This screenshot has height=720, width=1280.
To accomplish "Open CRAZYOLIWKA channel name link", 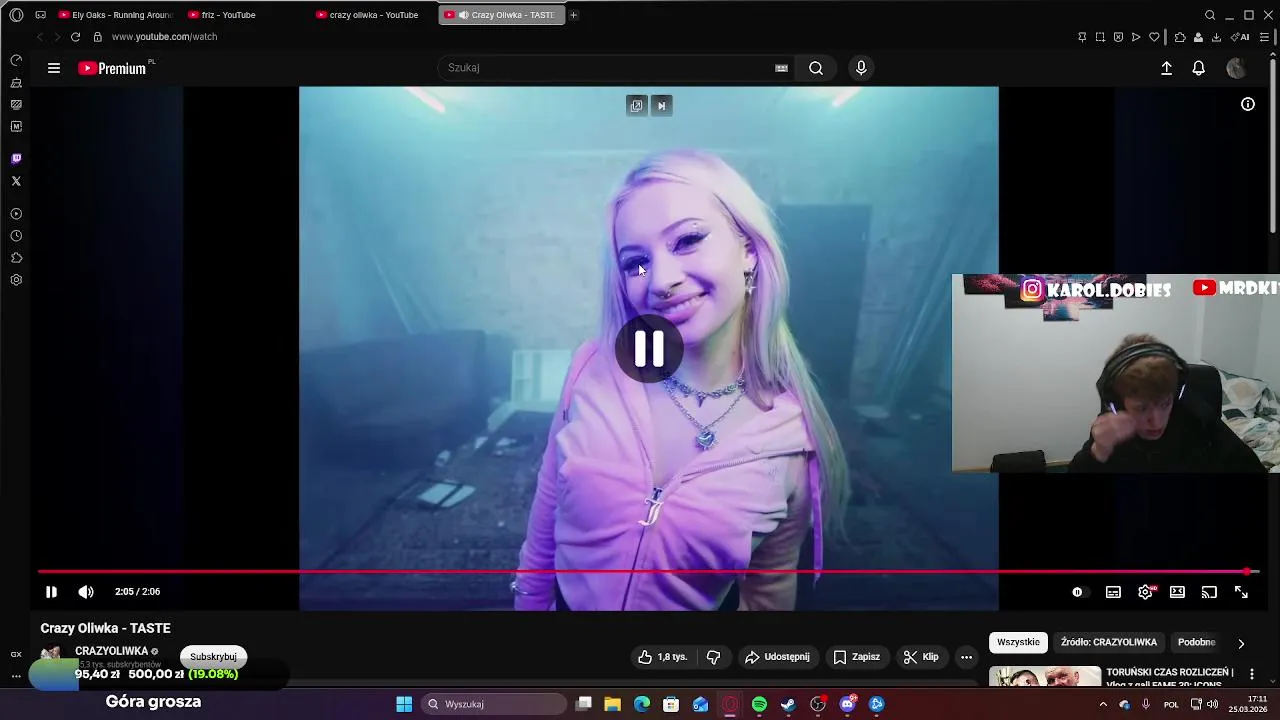I will [x=111, y=651].
